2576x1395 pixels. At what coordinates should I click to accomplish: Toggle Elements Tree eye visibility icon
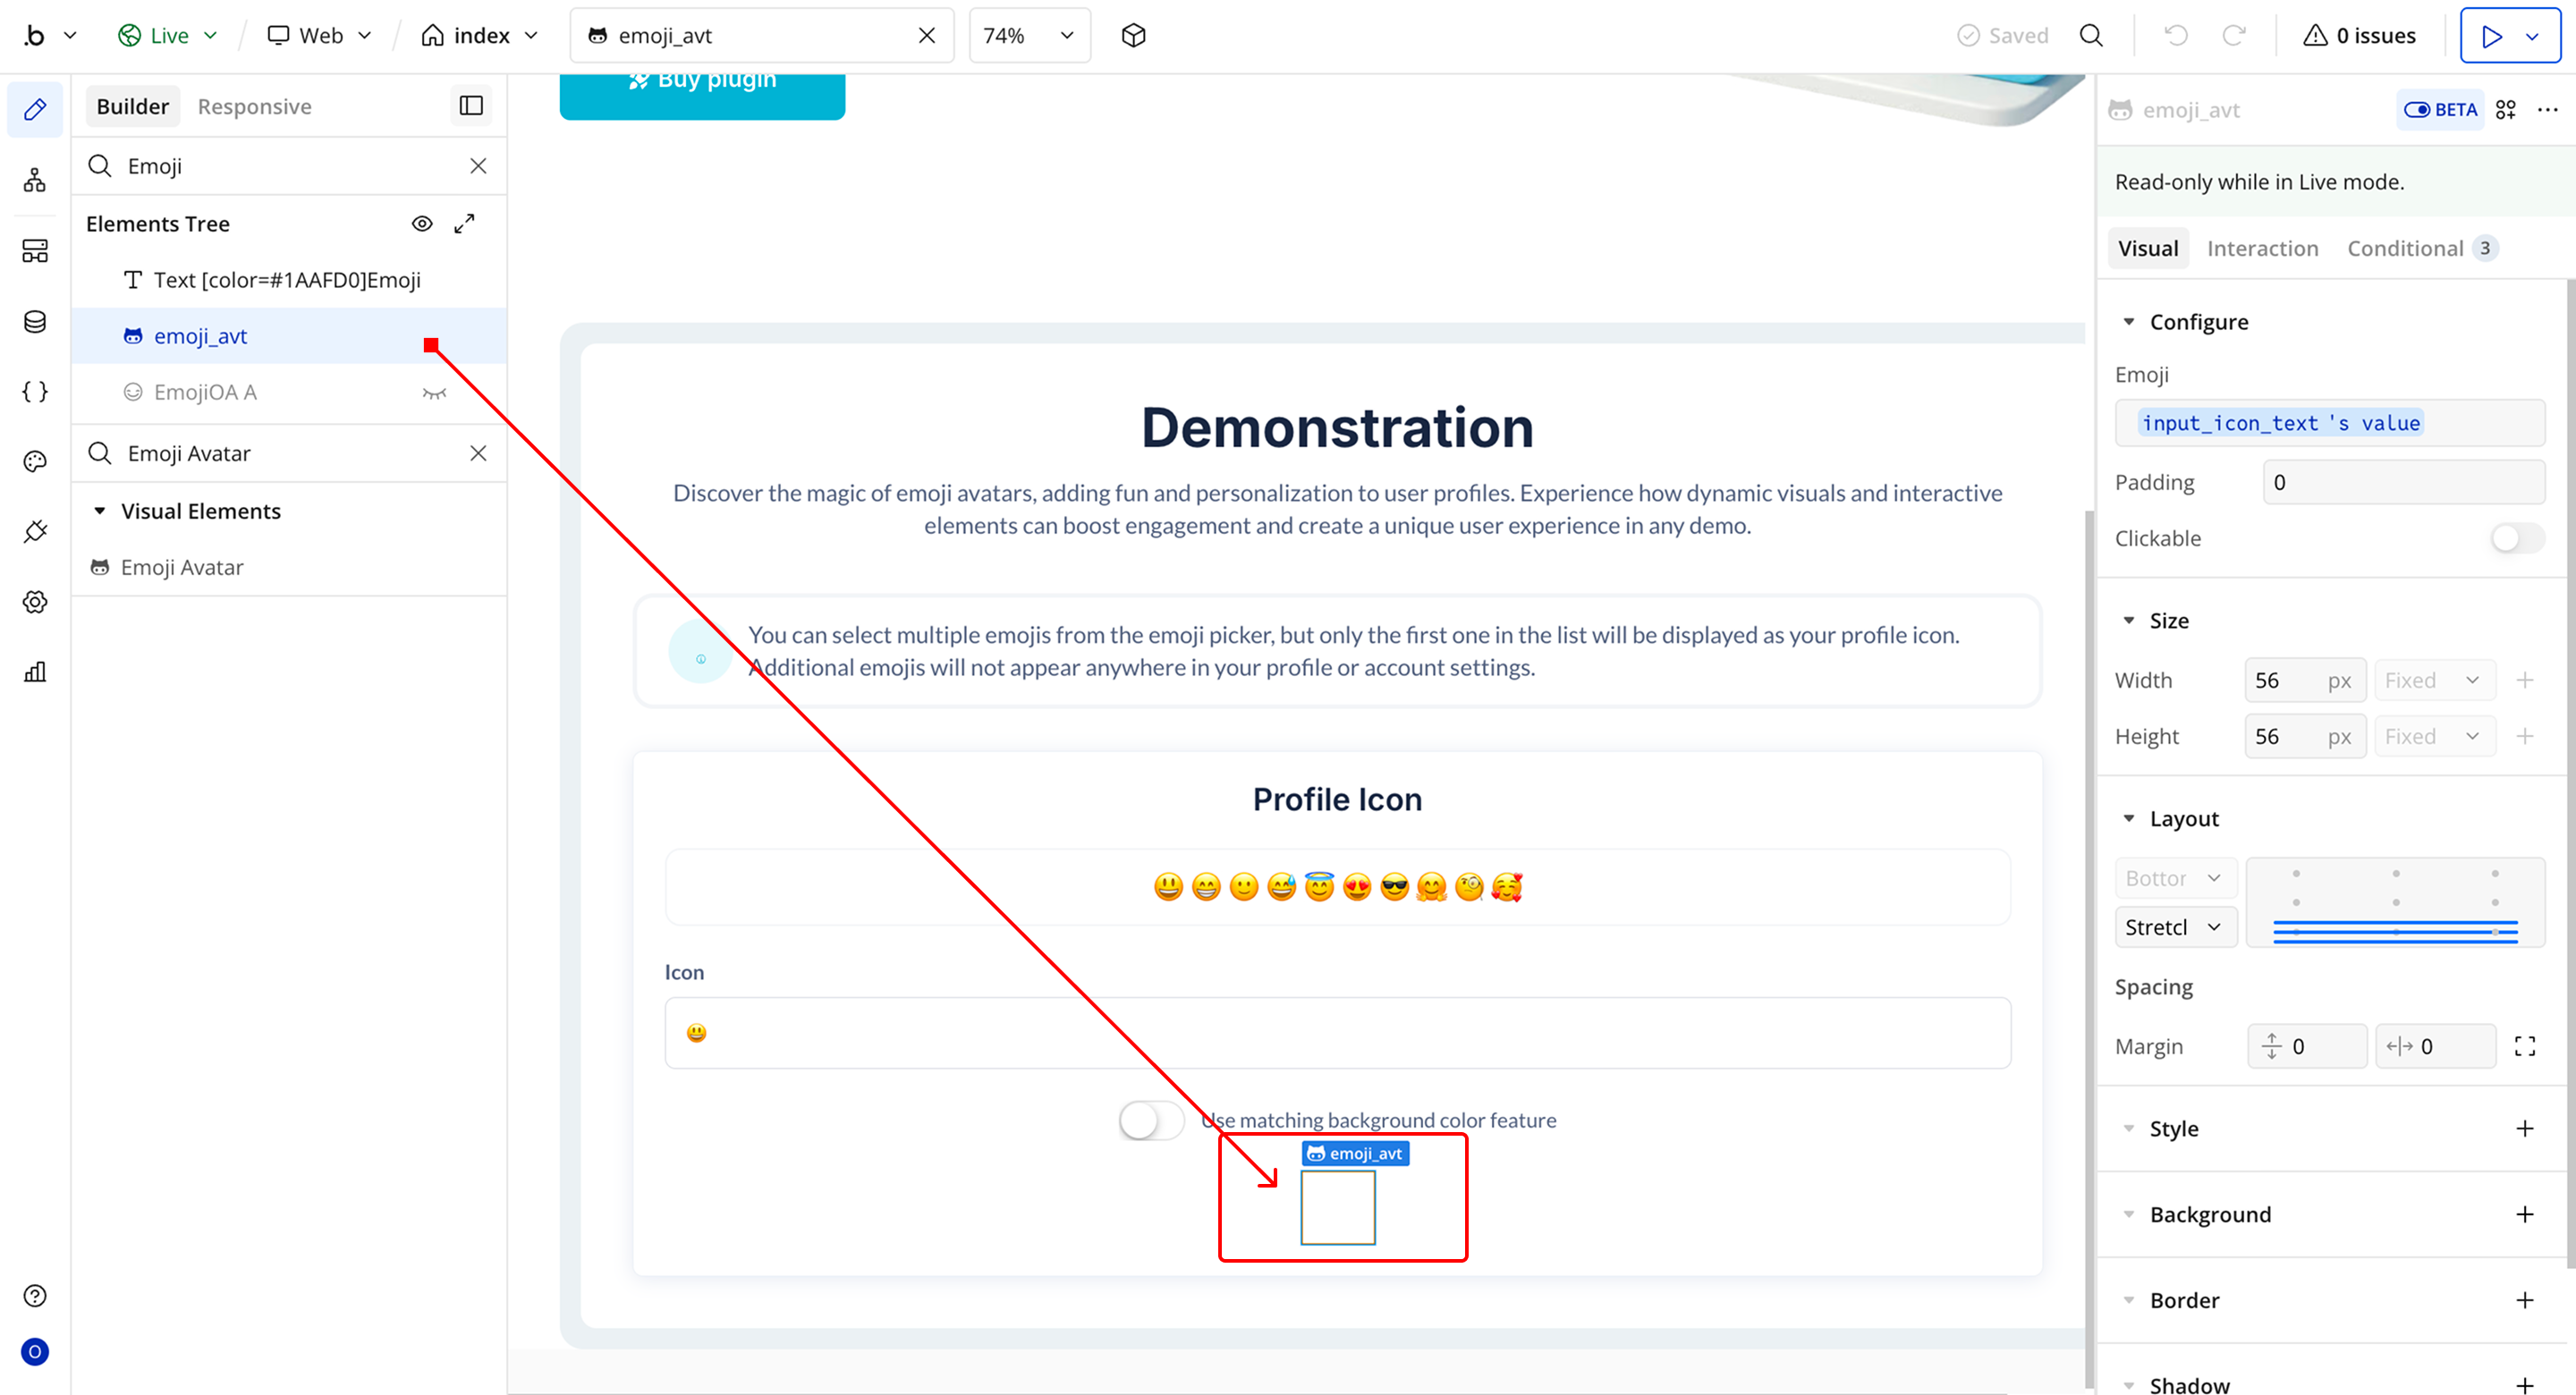tap(422, 224)
